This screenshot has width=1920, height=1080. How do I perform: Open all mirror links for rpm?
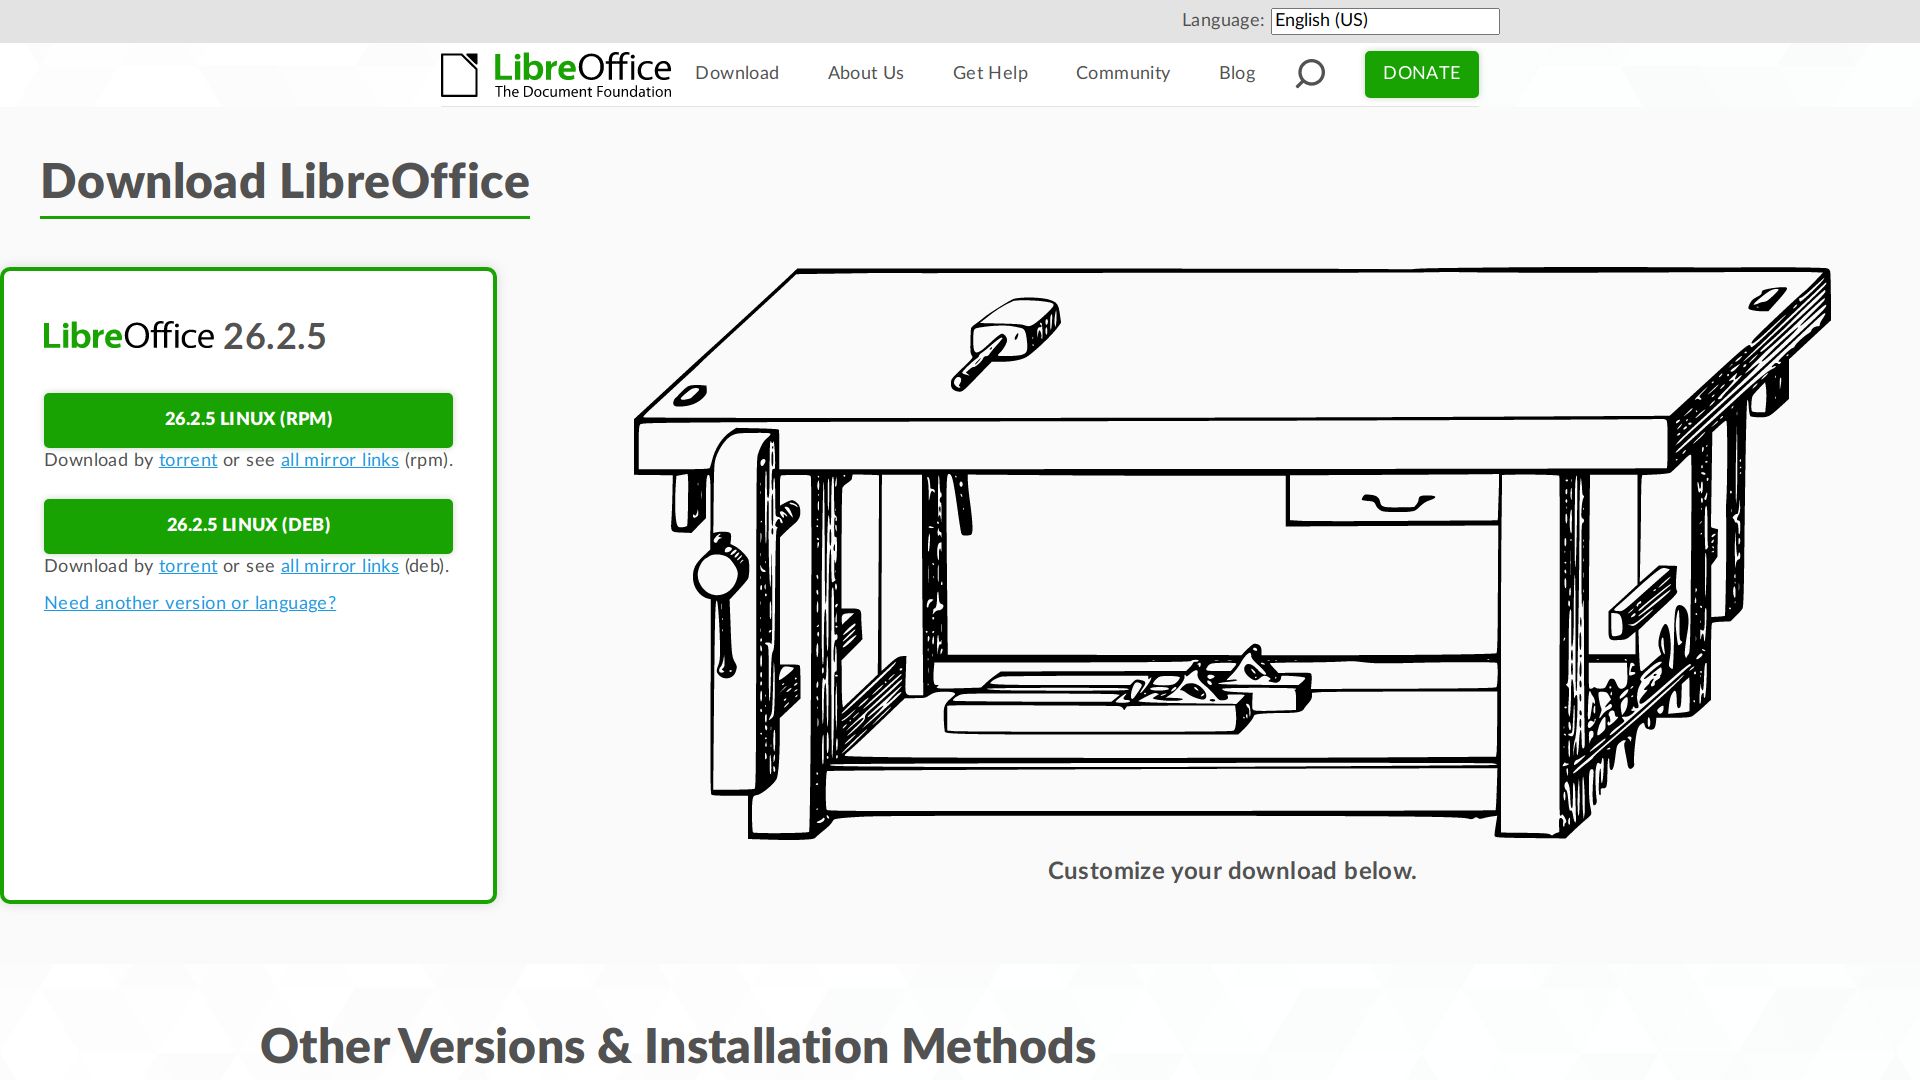[x=340, y=460]
